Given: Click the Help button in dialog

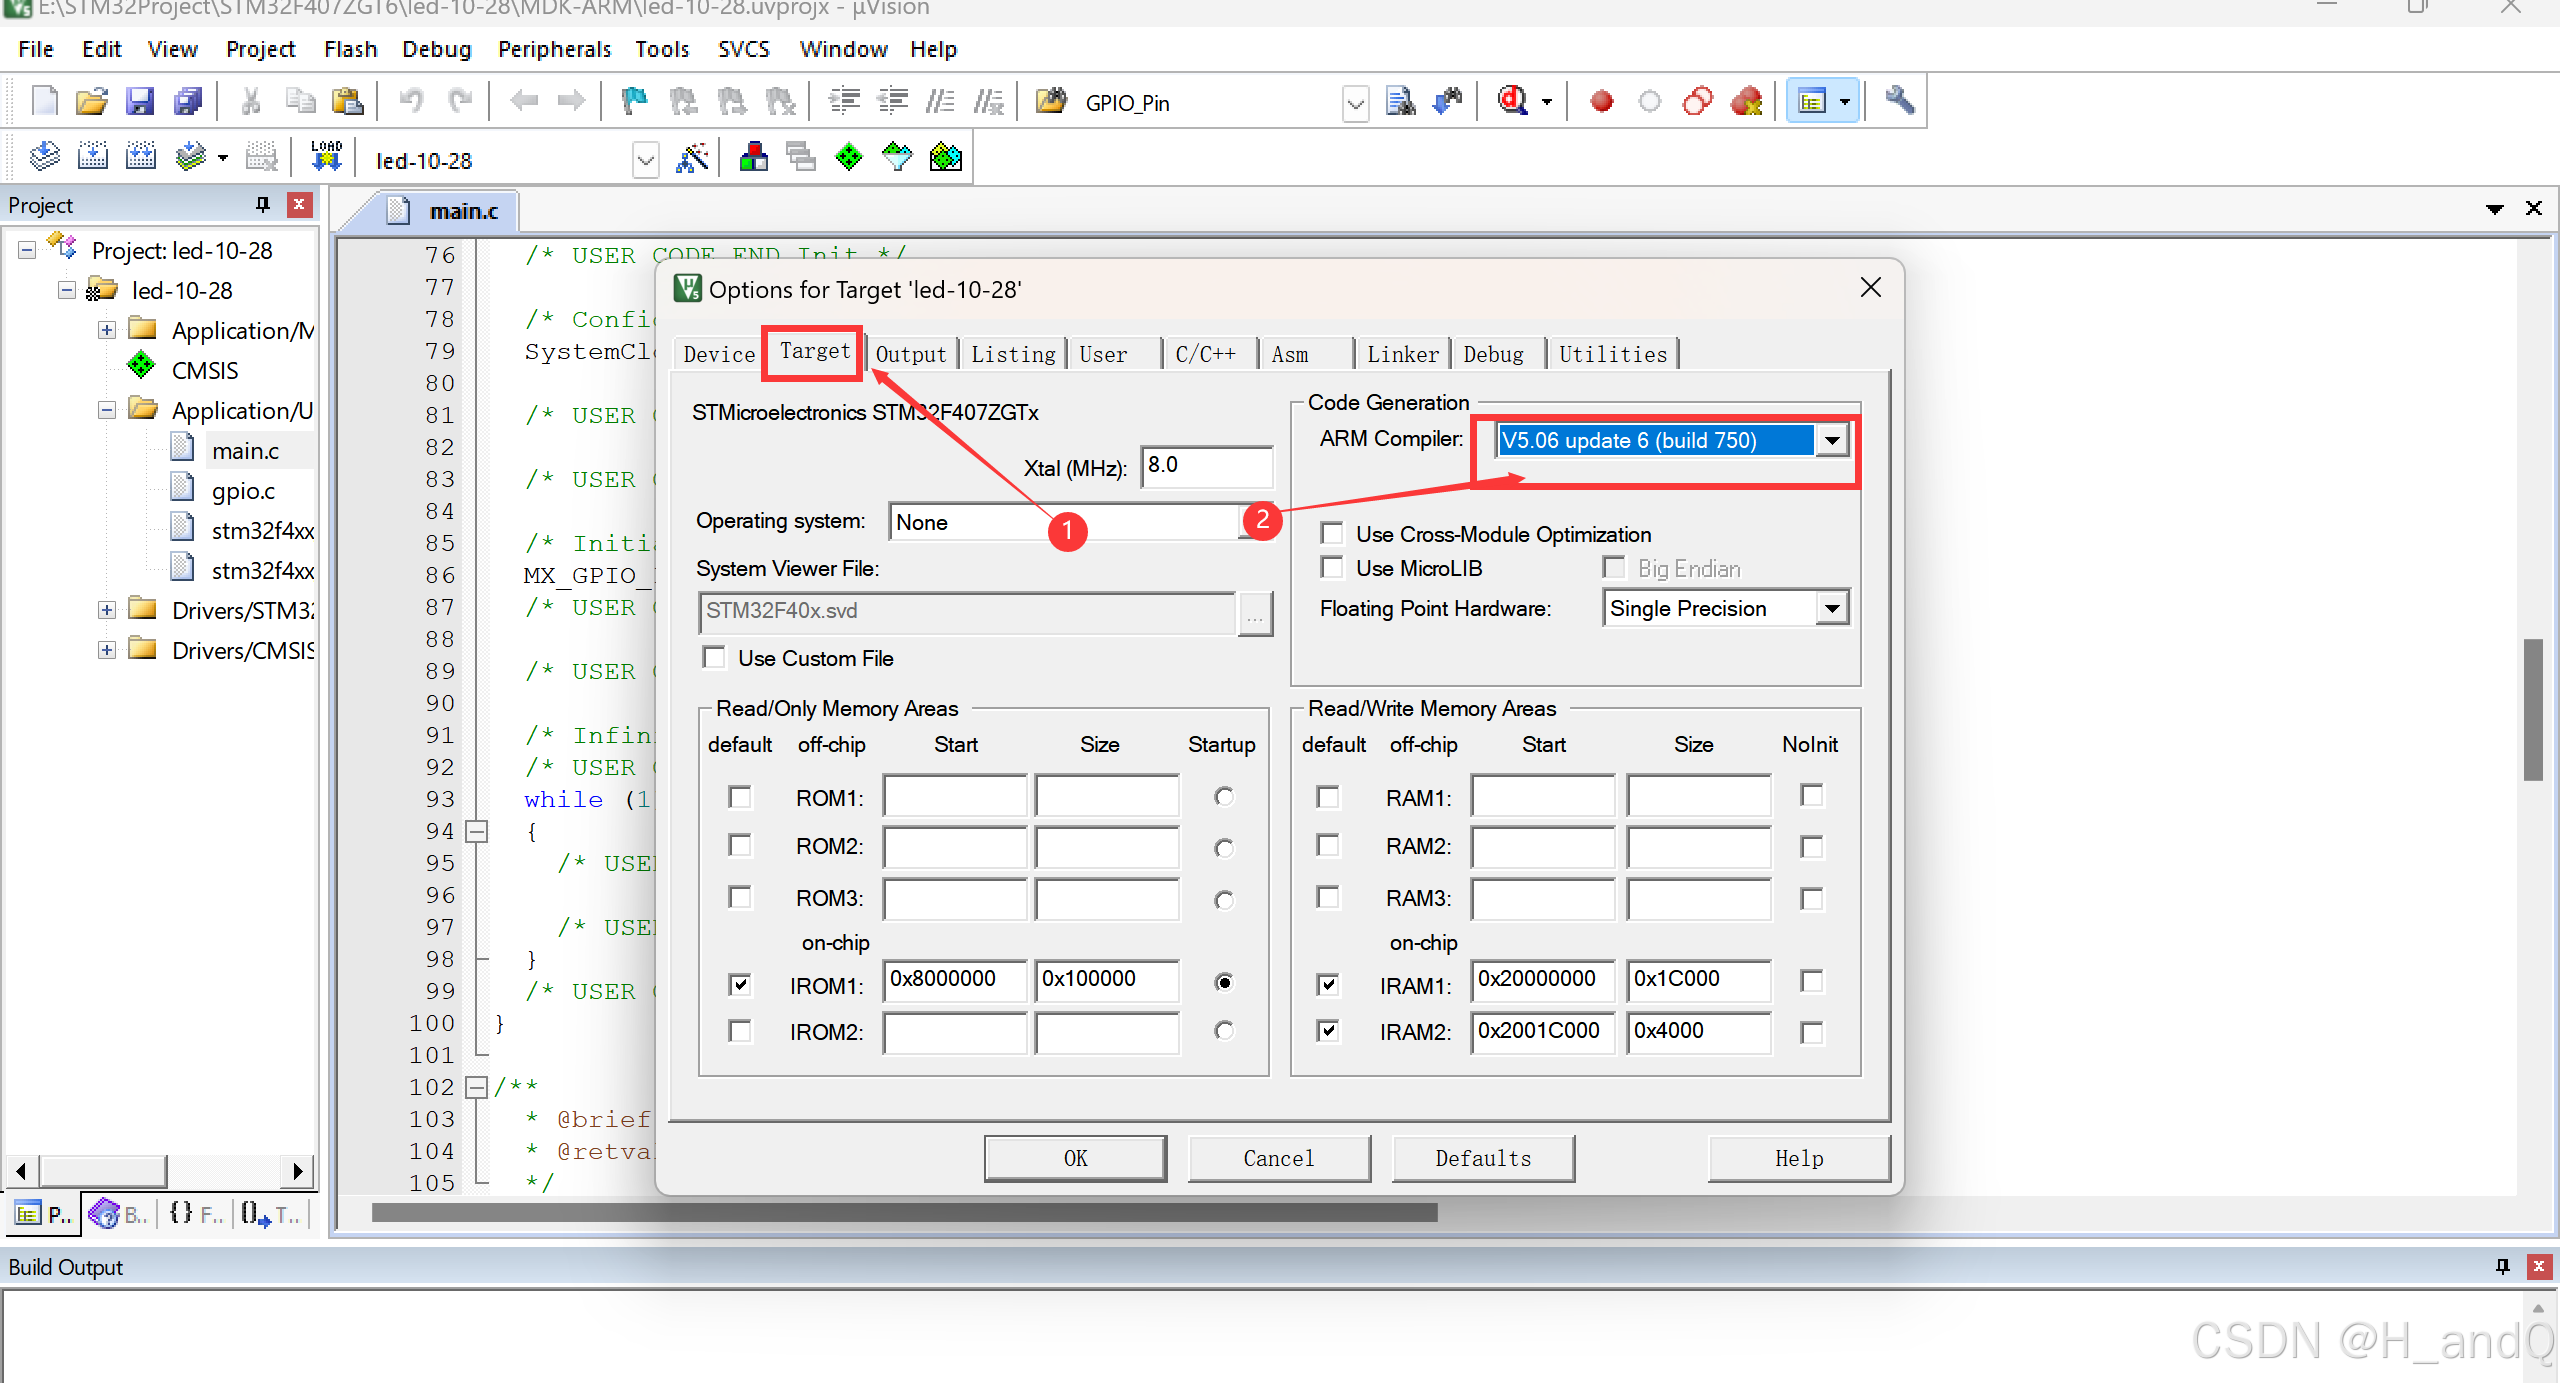Looking at the screenshot, I should [x=1799, y=1158].
